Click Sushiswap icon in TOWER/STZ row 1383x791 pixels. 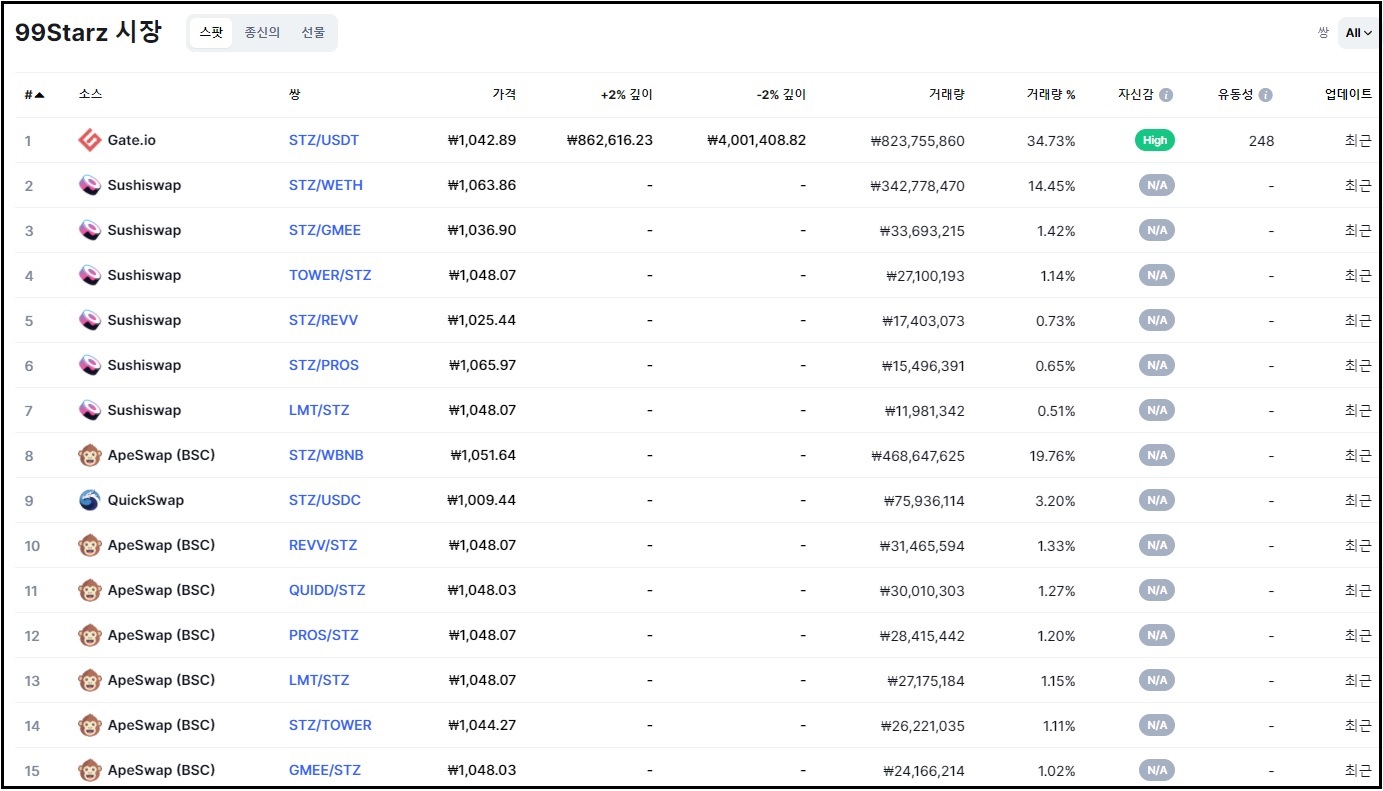click(x=90, y=275)
